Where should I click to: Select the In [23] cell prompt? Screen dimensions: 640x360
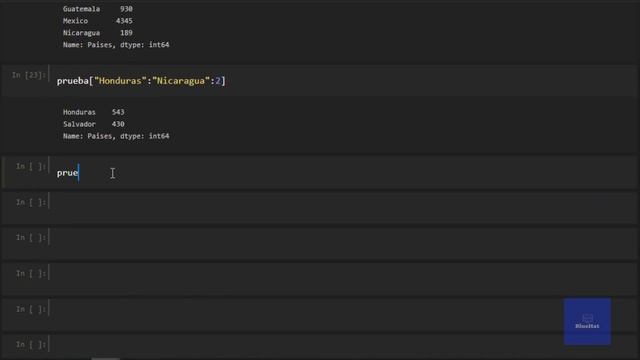[29, 75]
